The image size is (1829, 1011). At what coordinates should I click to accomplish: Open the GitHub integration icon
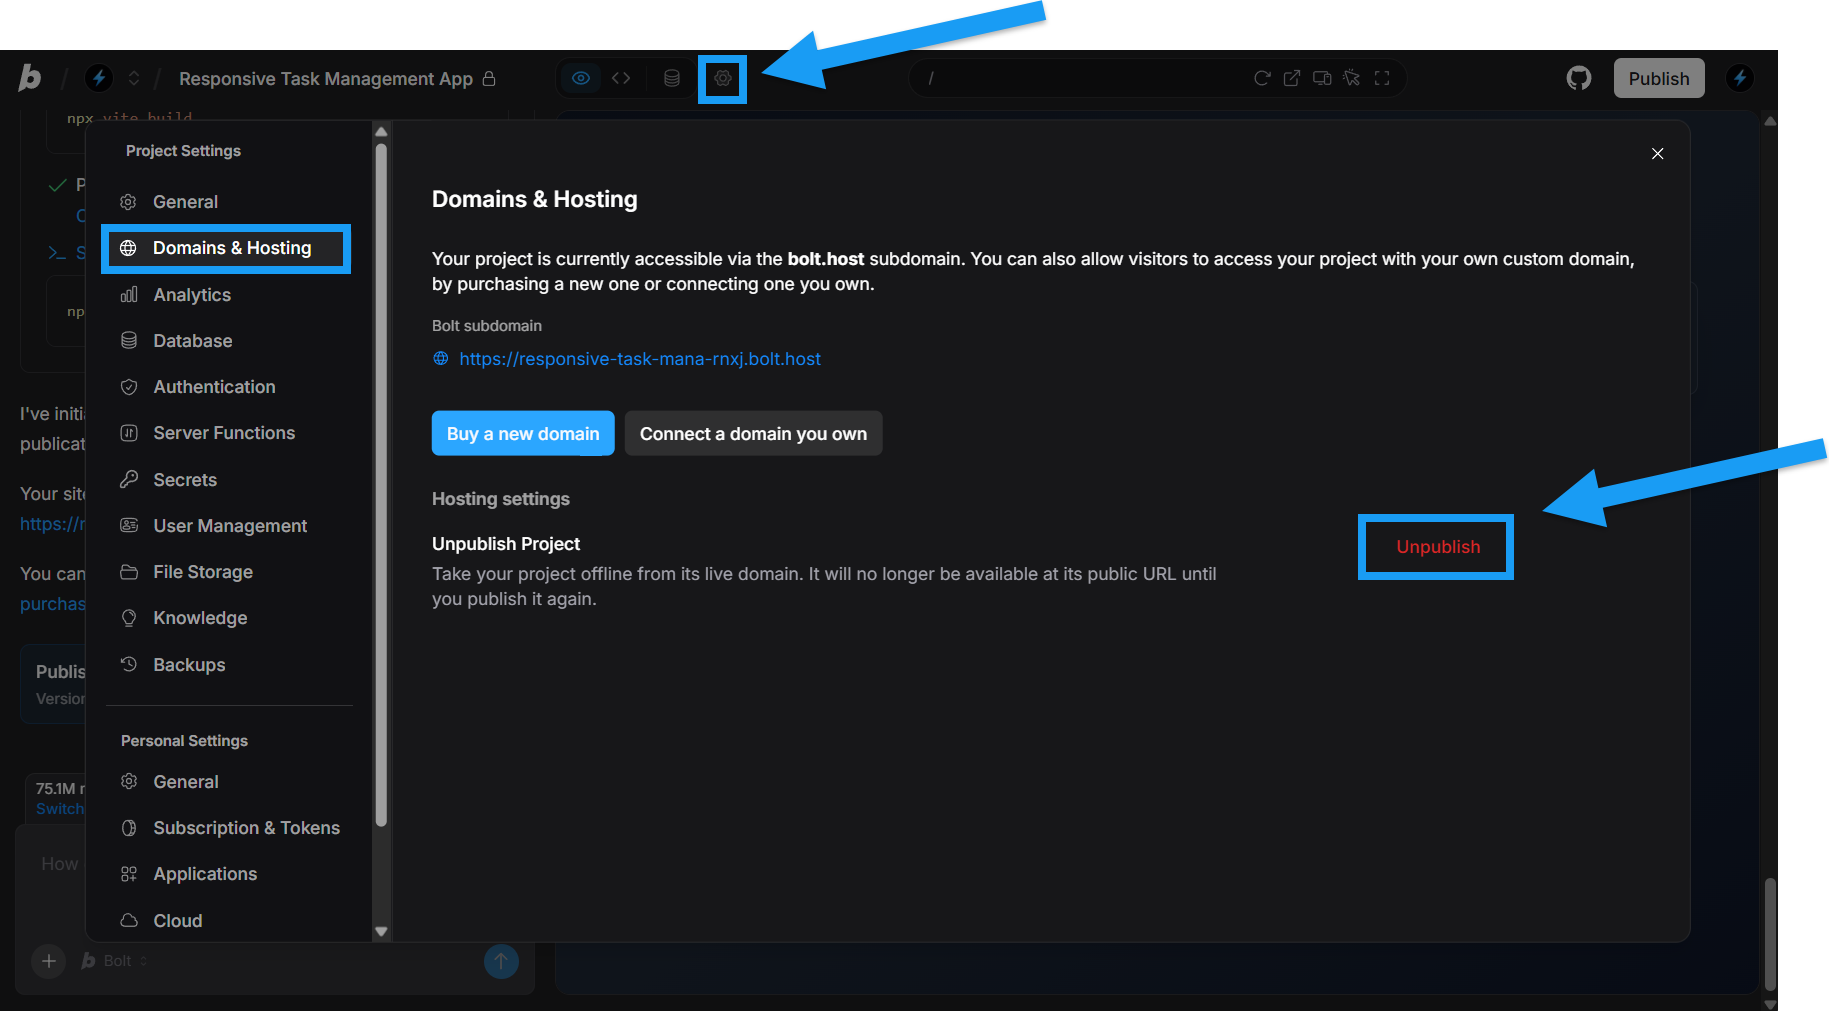[x=1579, y=78]
